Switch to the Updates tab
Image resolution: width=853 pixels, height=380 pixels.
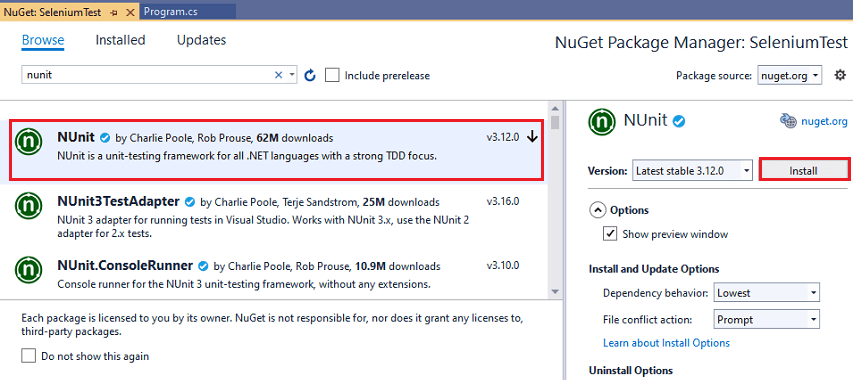(201, 40)
